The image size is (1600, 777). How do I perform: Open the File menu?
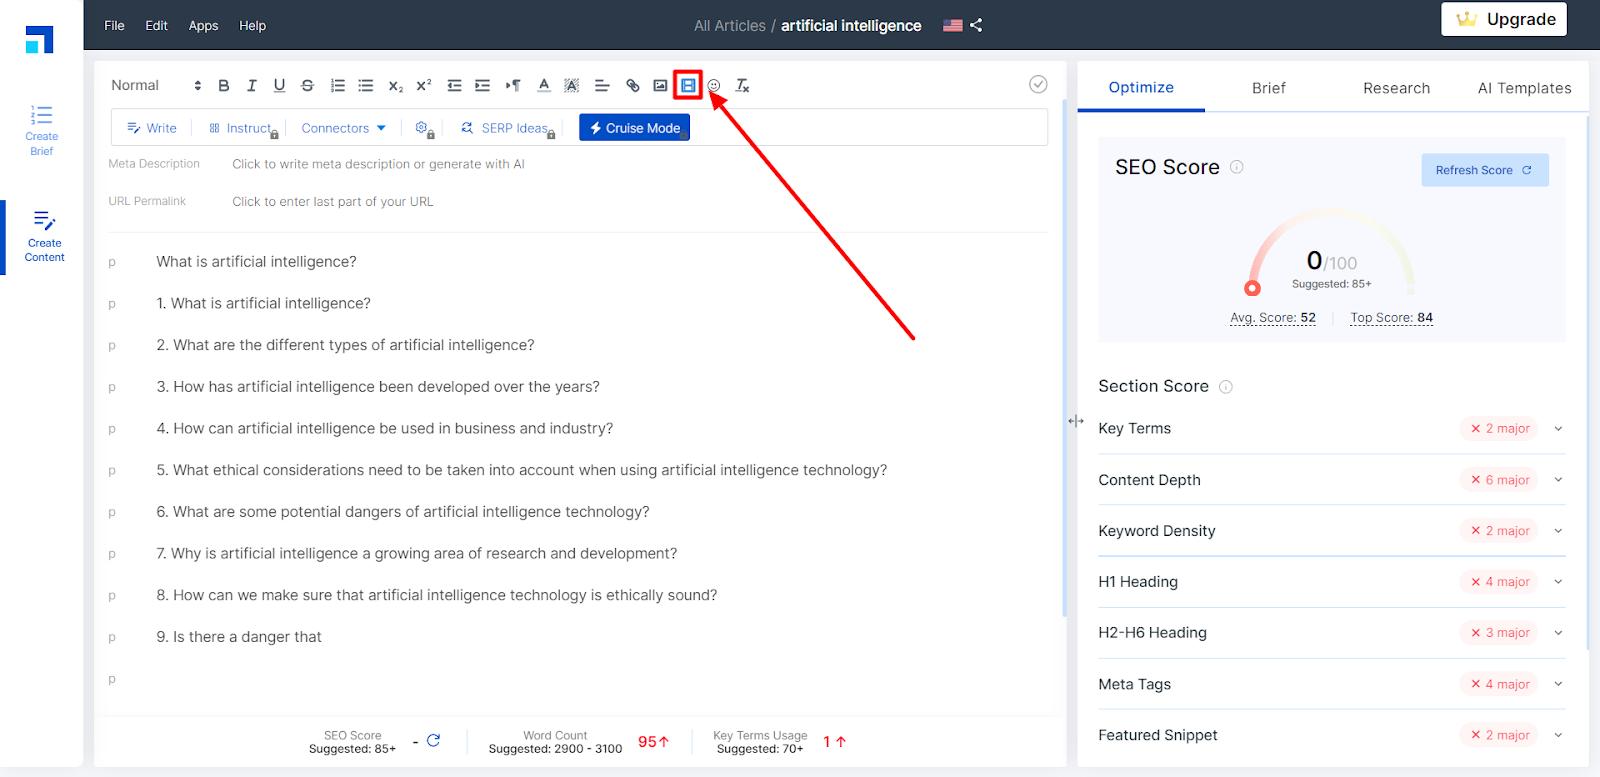pyautogui.click(x=114, y=25)
